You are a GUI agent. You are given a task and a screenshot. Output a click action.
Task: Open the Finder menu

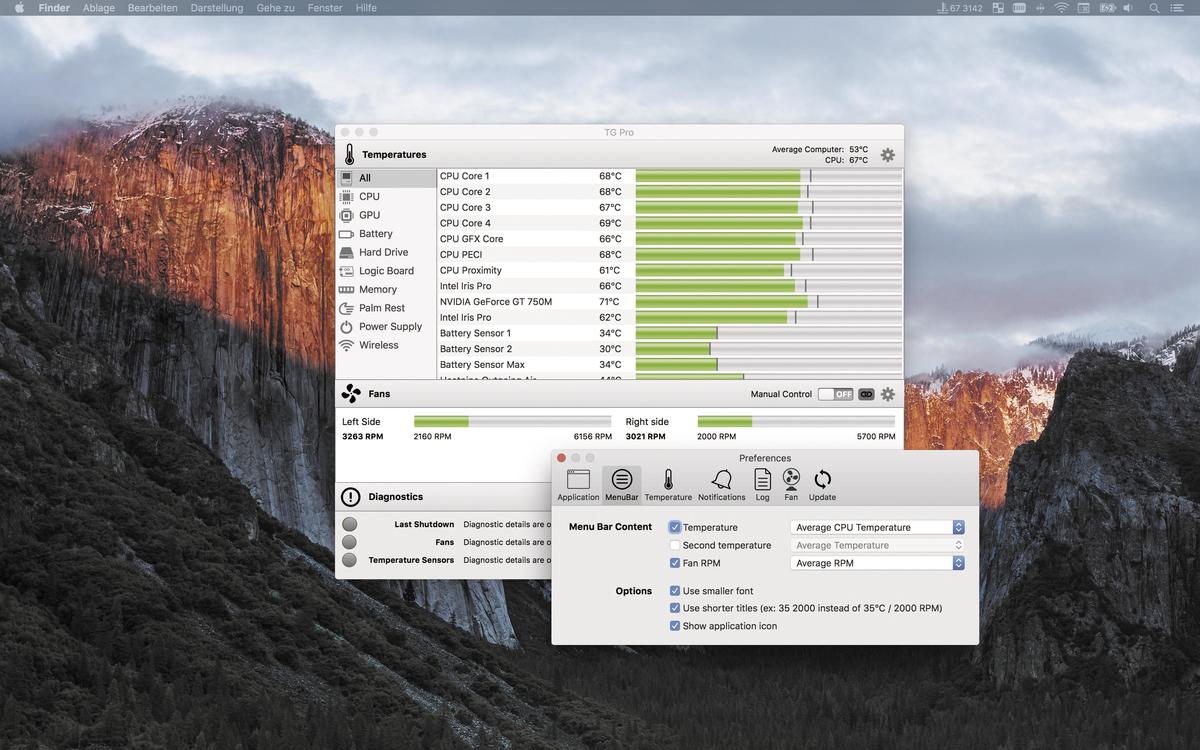54,8
